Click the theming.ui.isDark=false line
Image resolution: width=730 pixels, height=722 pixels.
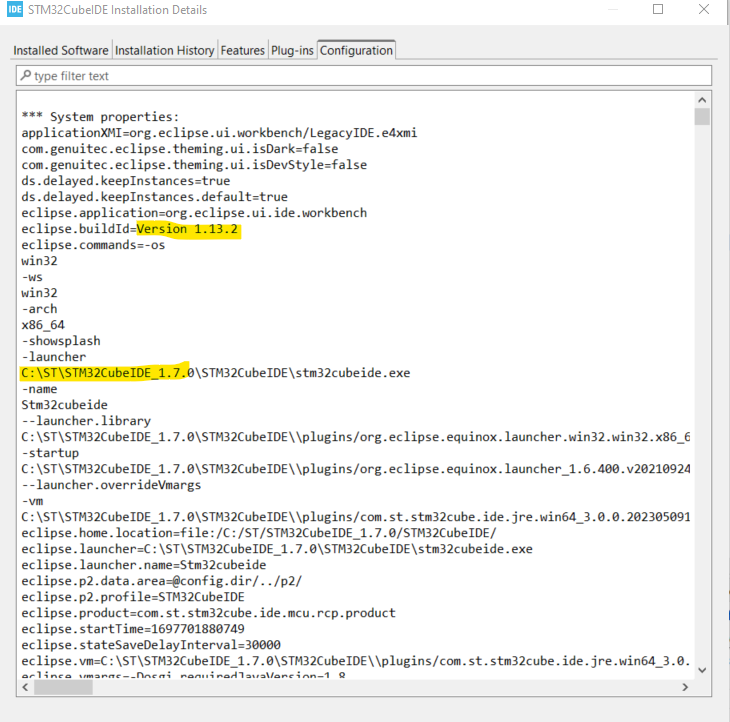[180, 149]
